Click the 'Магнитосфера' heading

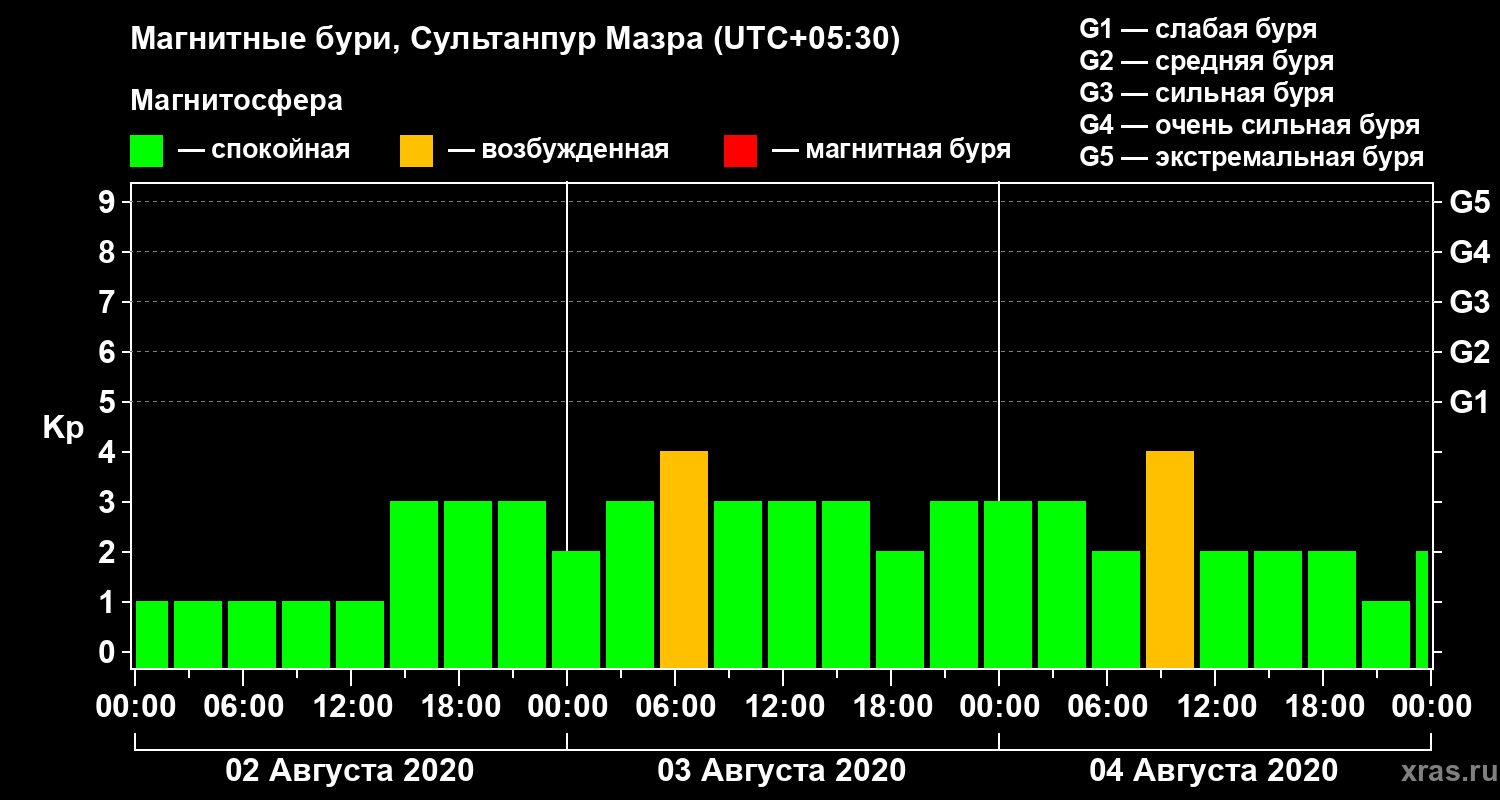pos(236,101)
